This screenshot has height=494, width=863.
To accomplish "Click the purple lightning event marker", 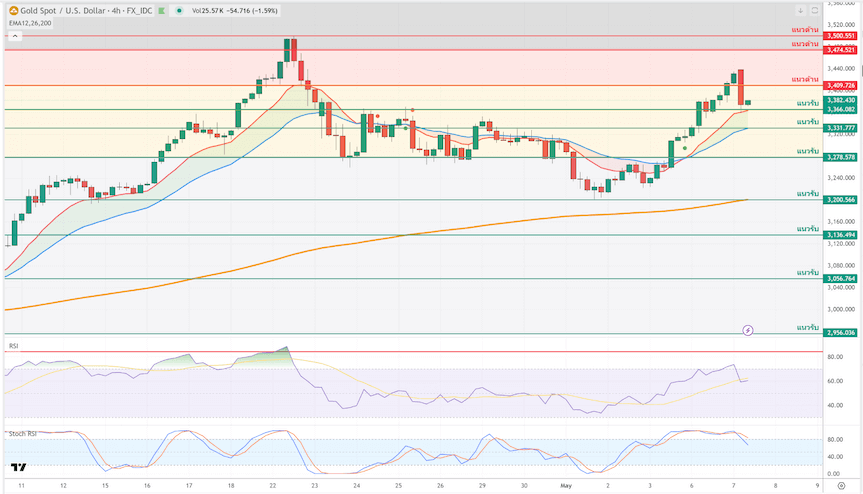I will [x=747, y=330].
